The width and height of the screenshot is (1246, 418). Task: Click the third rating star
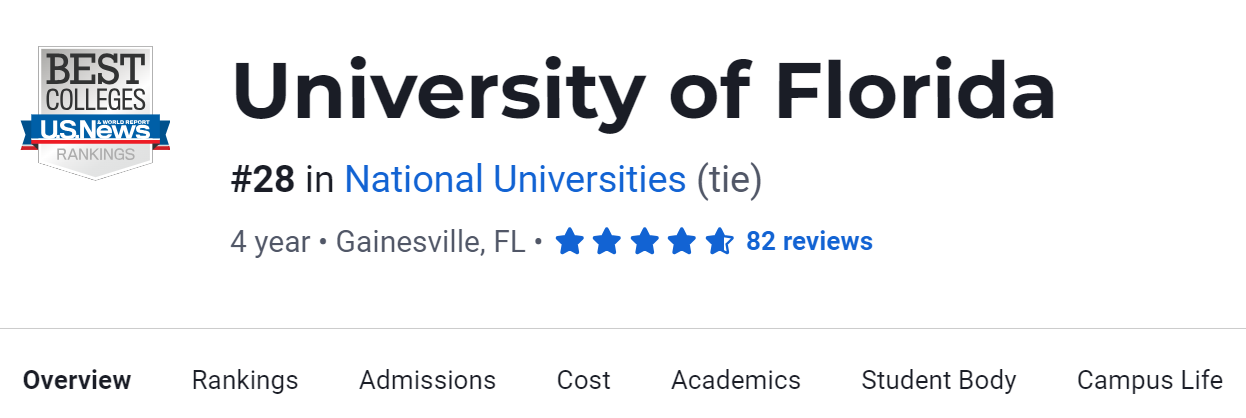(x=644, y=241)
